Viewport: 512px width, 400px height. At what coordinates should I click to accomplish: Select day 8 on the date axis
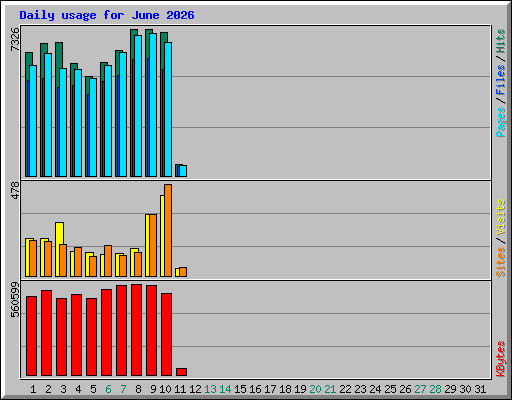click(138, 389)
